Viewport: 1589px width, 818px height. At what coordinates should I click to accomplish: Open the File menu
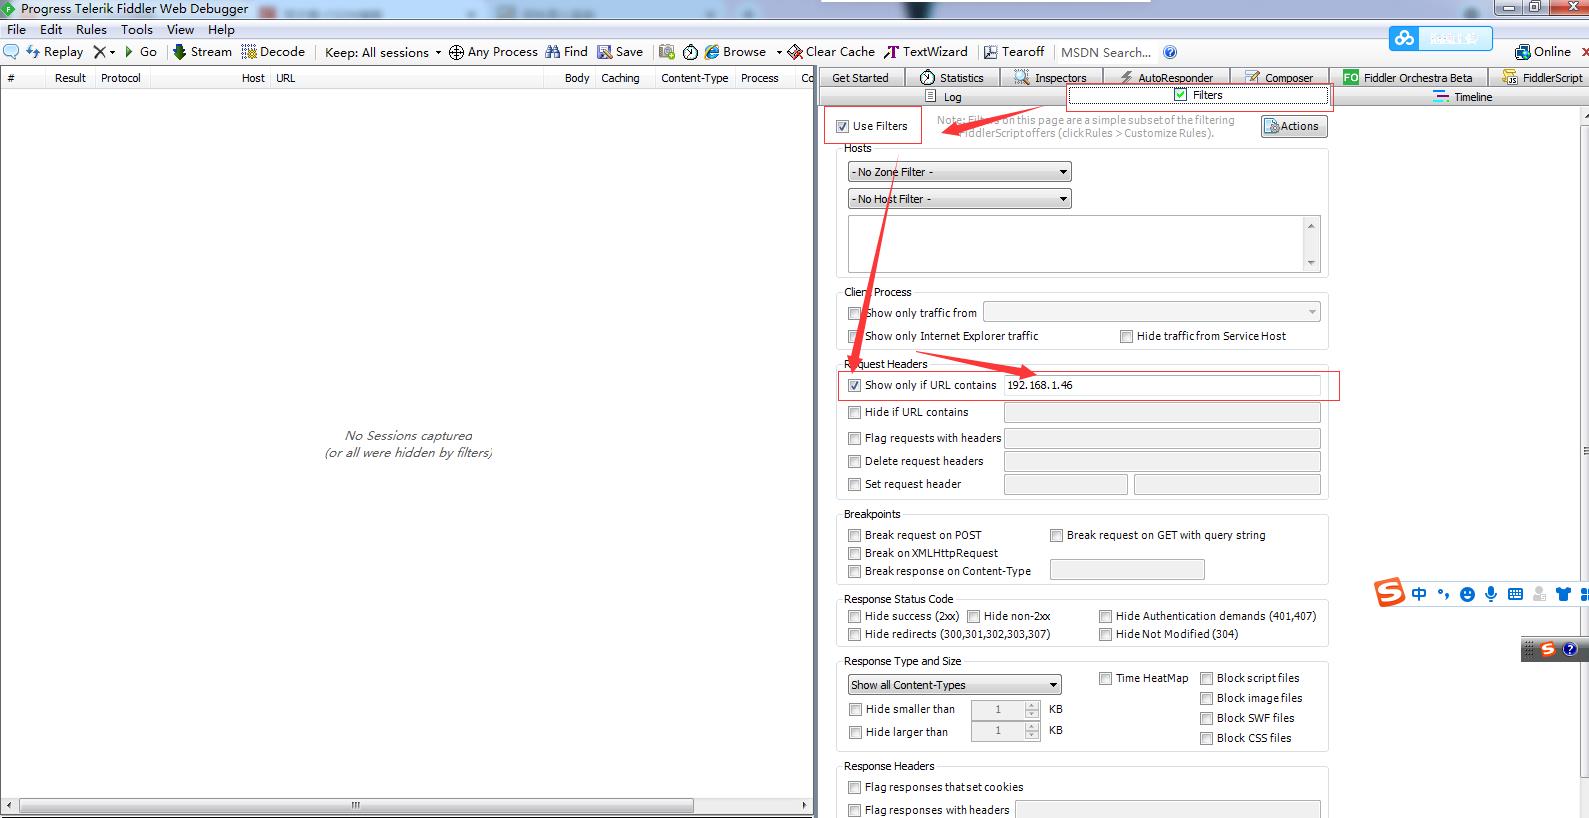click(17, 30)
